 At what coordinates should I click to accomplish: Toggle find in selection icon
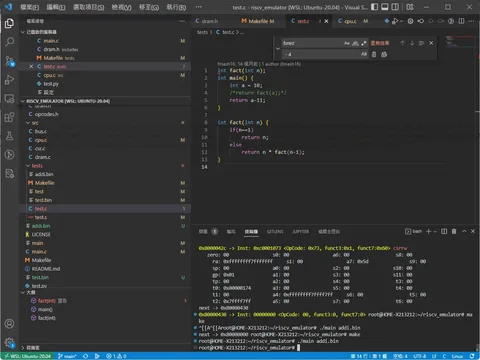[x=422, y=43]
